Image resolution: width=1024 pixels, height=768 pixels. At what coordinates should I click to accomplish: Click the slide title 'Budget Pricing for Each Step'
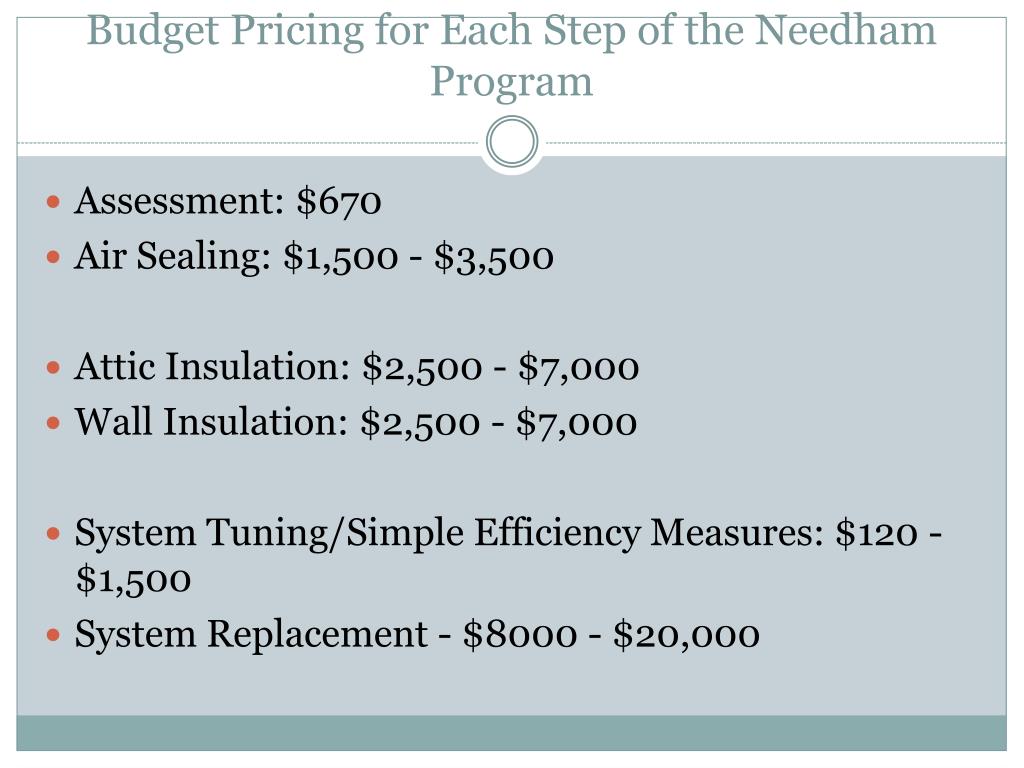tap(511, 55)
